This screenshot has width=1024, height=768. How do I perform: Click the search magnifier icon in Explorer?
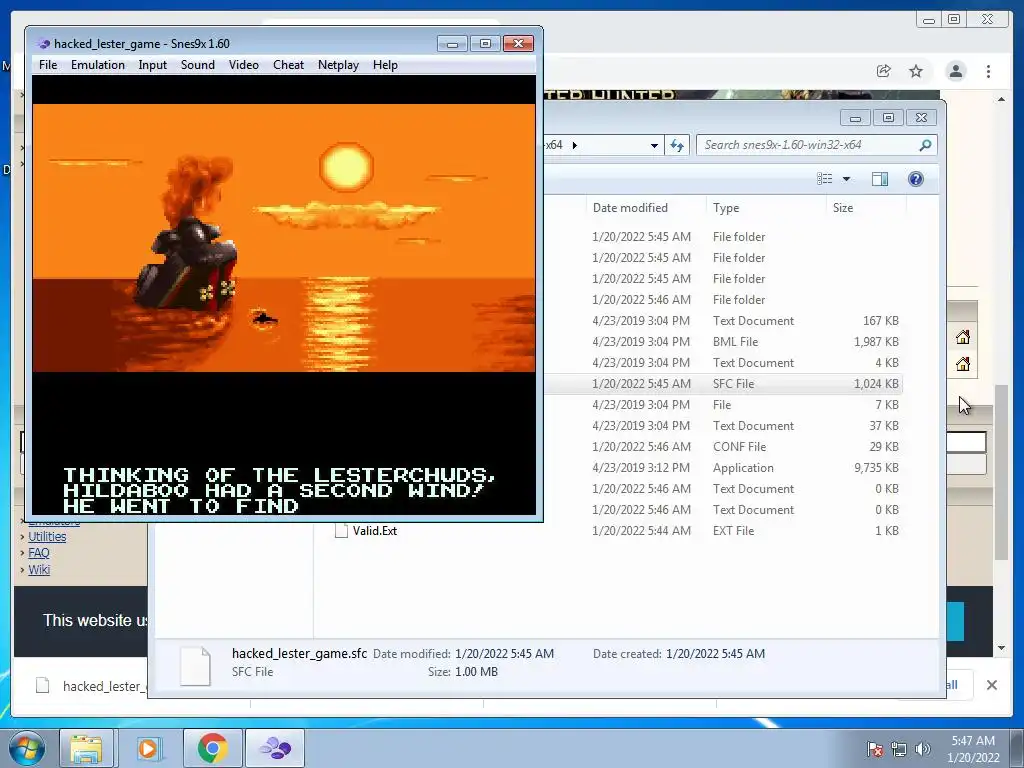925,145
